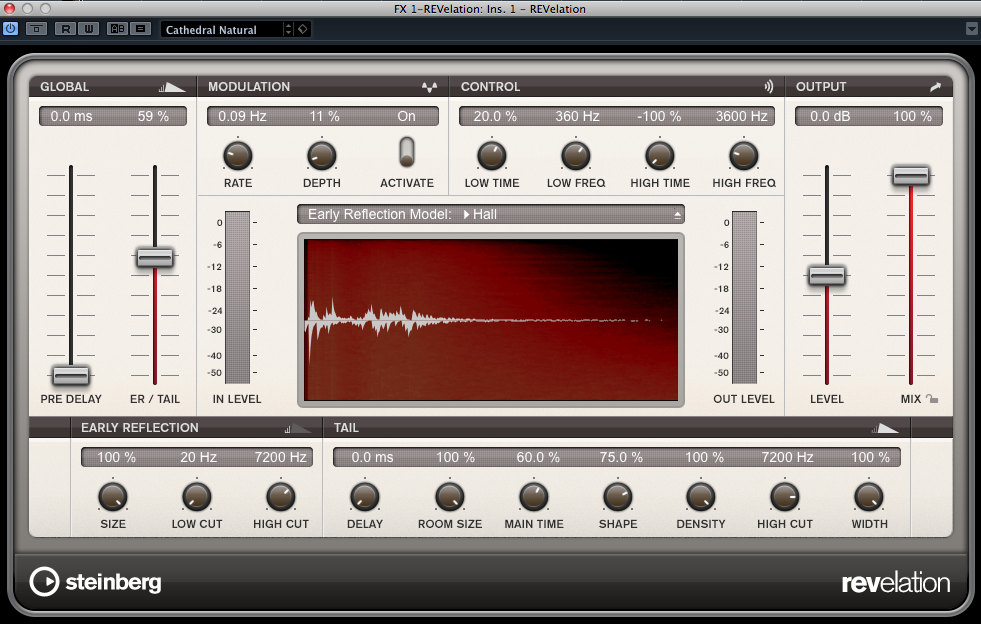Click the Modulation Rate knob
This screenshot has height=624, width=981.
(x=238, y=156)
